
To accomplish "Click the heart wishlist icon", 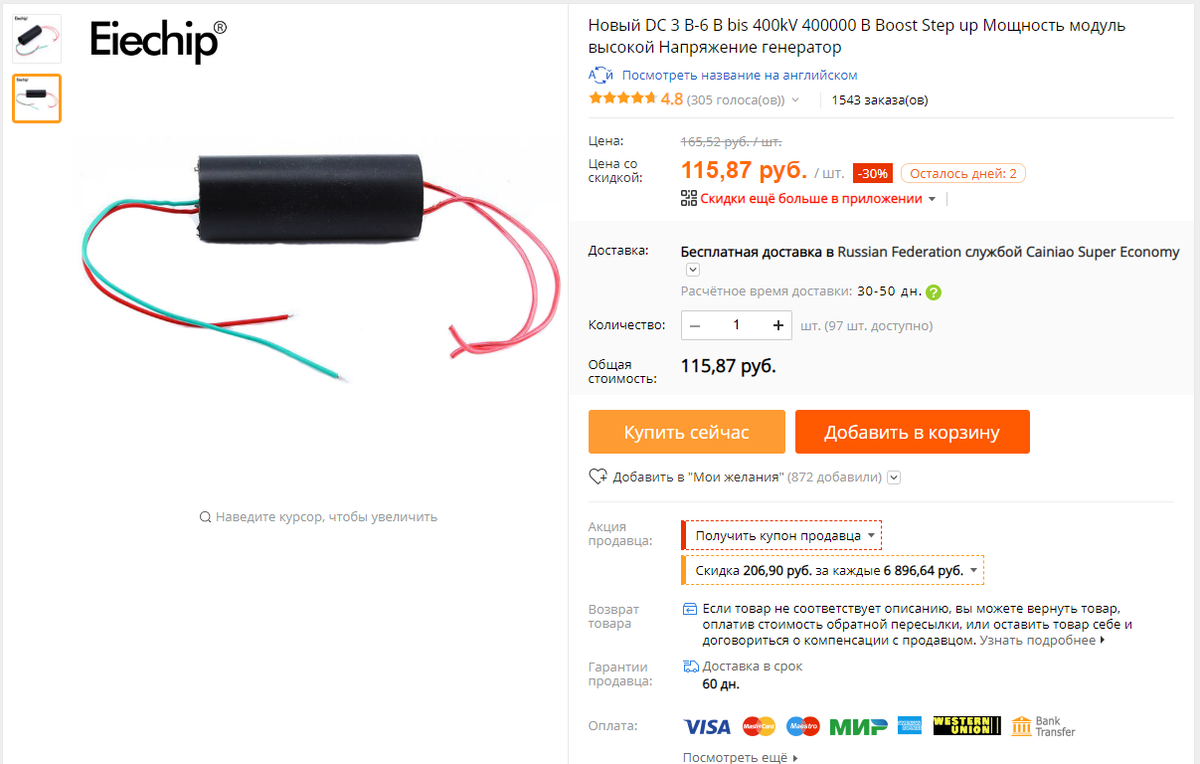I will coord(598,476).
